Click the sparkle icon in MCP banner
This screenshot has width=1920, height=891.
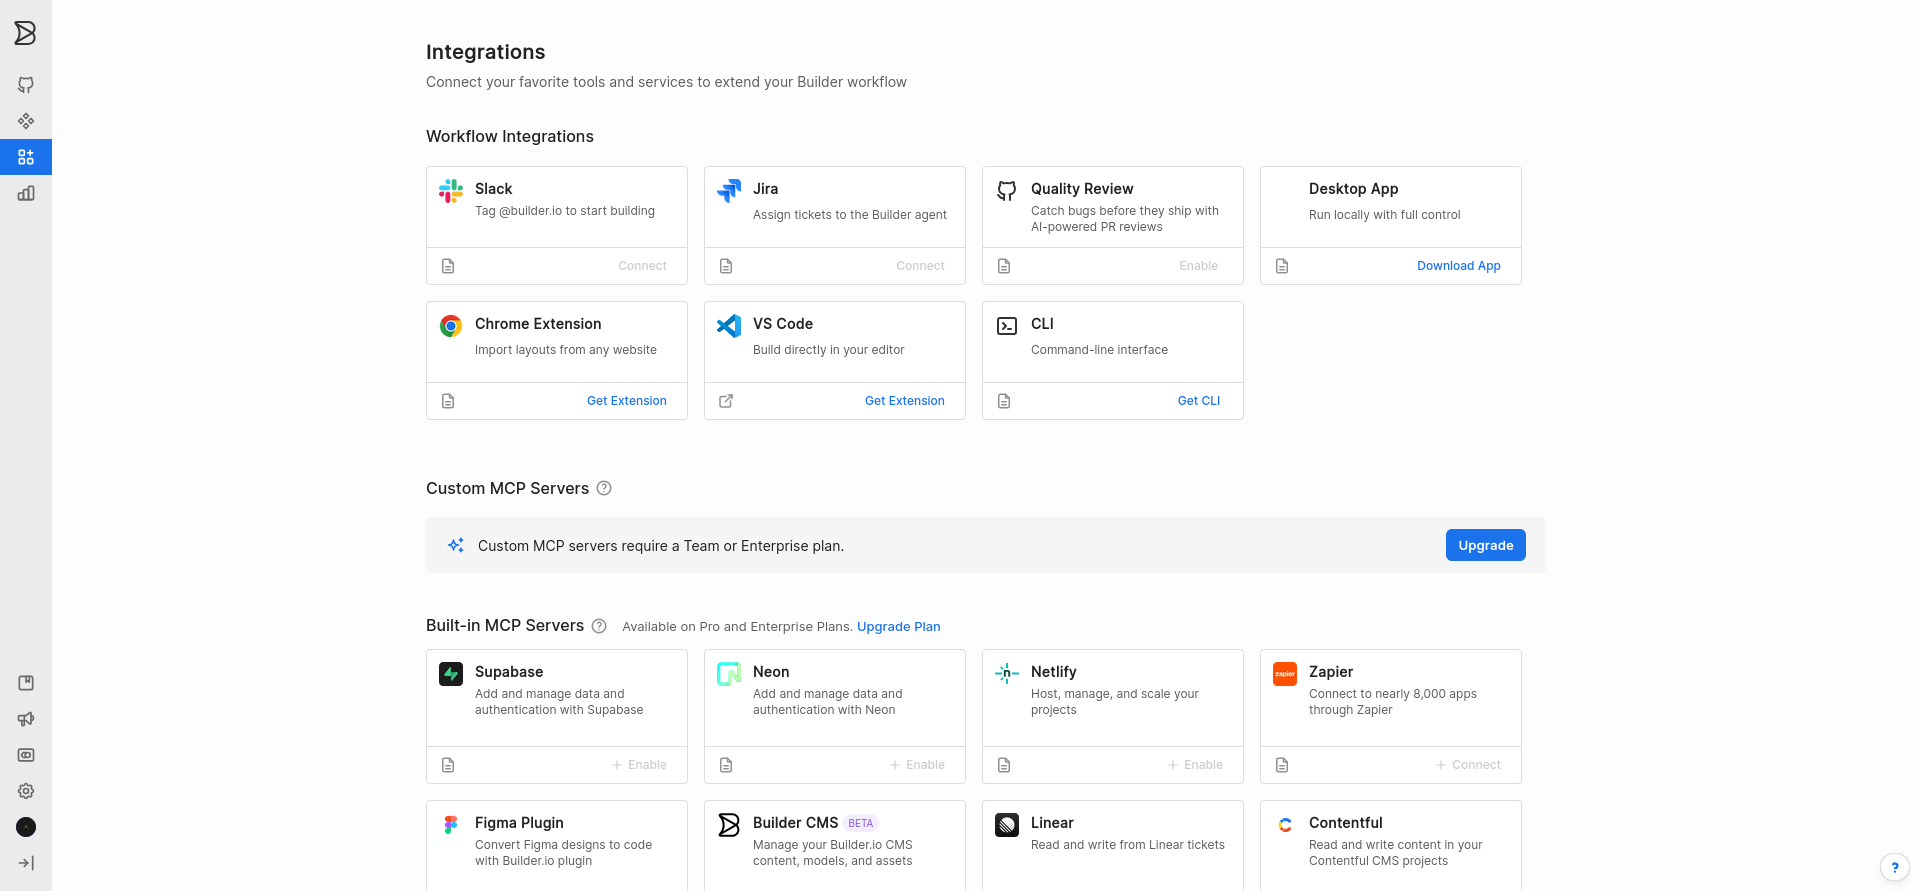456,545
